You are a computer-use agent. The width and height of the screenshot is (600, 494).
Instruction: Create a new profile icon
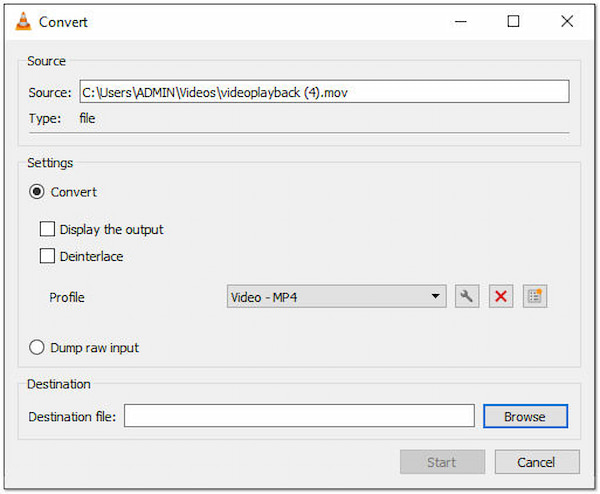coord(535,296)
